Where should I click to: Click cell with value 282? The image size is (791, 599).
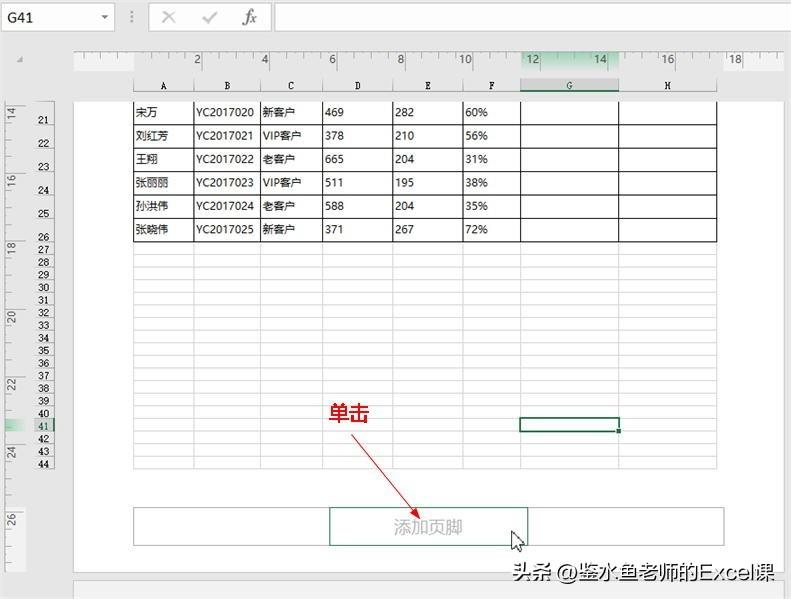tap(428, 113)
